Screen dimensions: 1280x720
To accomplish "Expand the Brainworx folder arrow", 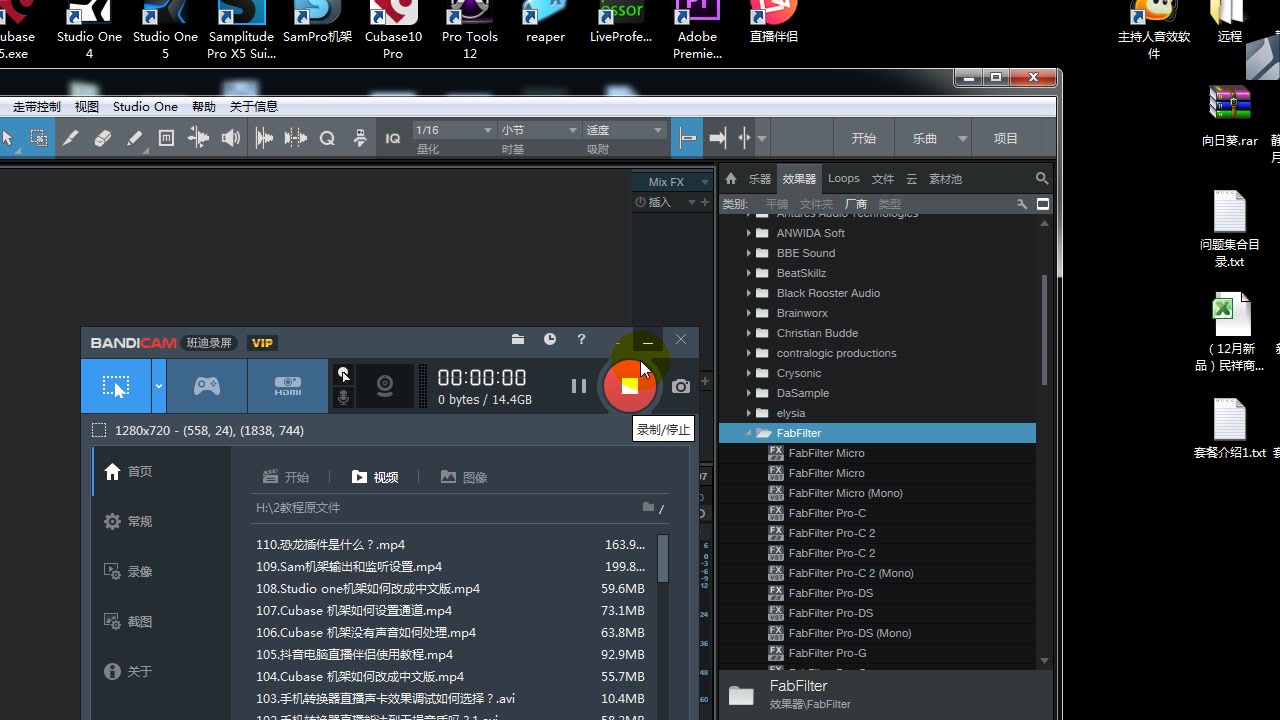I will 748,313.
